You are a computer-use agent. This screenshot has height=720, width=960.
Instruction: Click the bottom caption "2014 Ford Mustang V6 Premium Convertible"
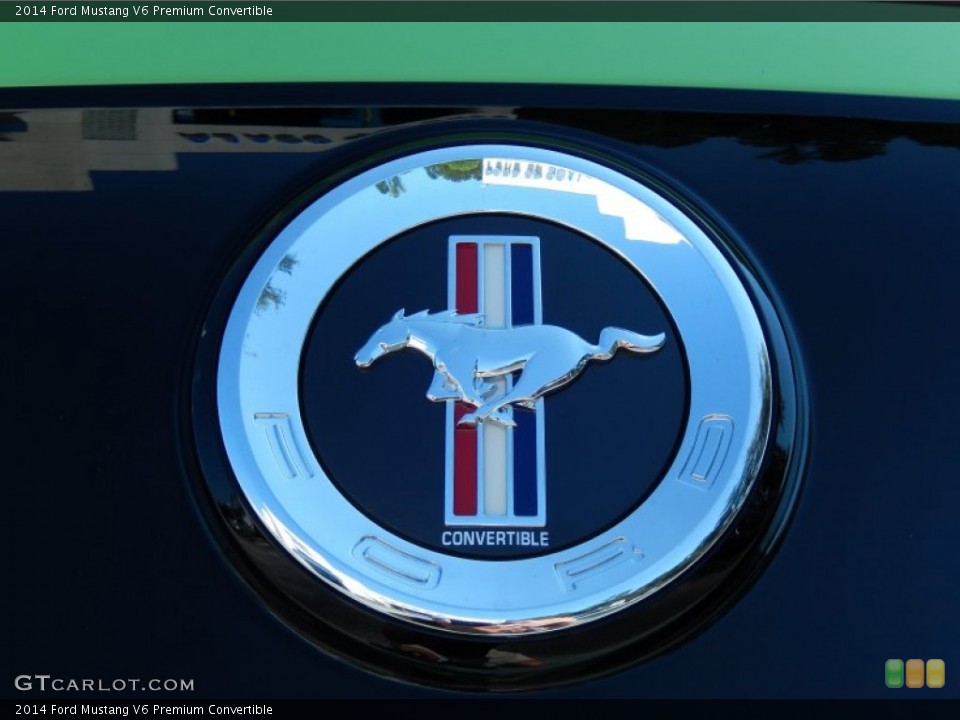pos(144,710)
